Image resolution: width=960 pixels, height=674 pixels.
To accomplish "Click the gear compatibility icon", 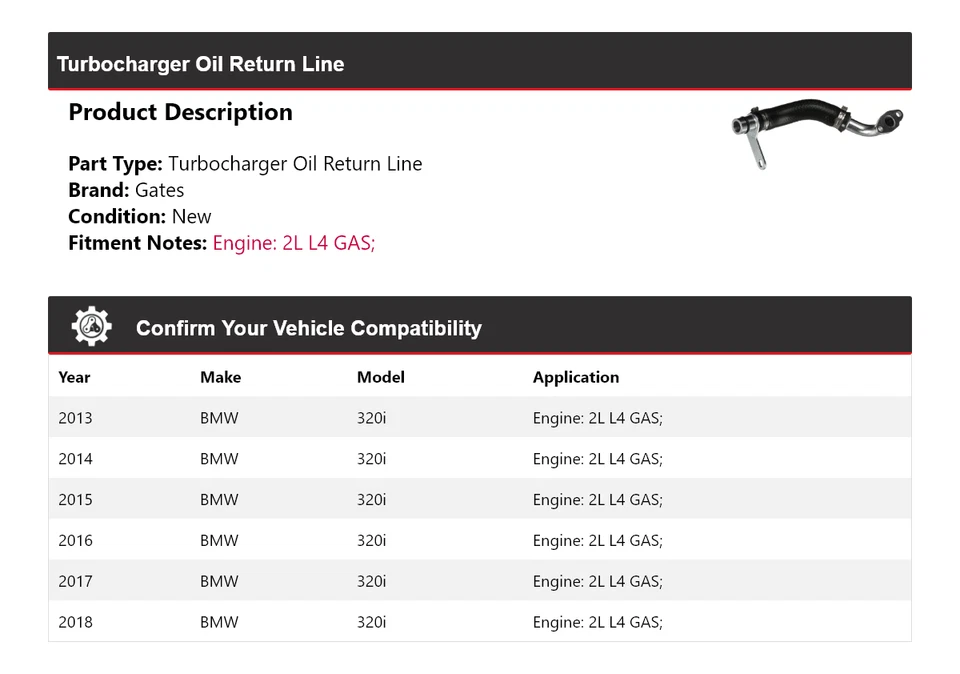I will tap(91, 327).
